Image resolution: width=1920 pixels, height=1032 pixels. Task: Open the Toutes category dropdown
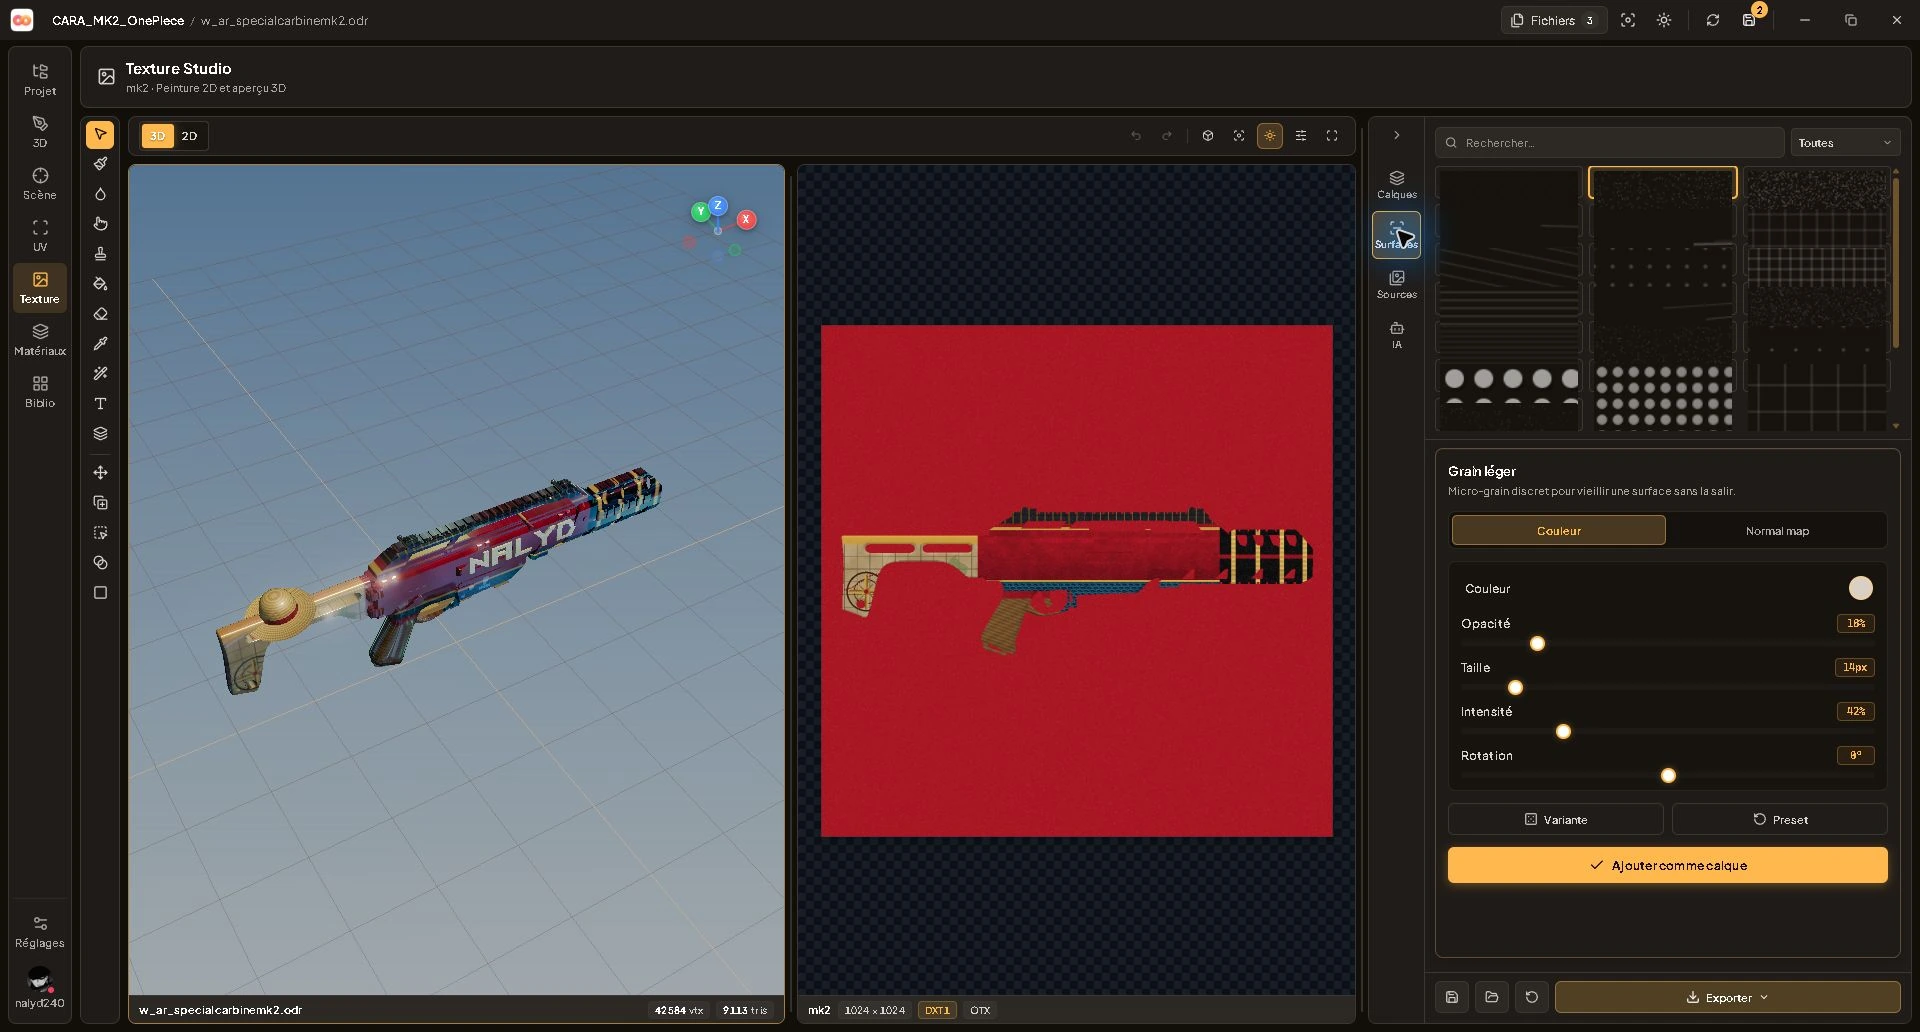pos(1845,143)
